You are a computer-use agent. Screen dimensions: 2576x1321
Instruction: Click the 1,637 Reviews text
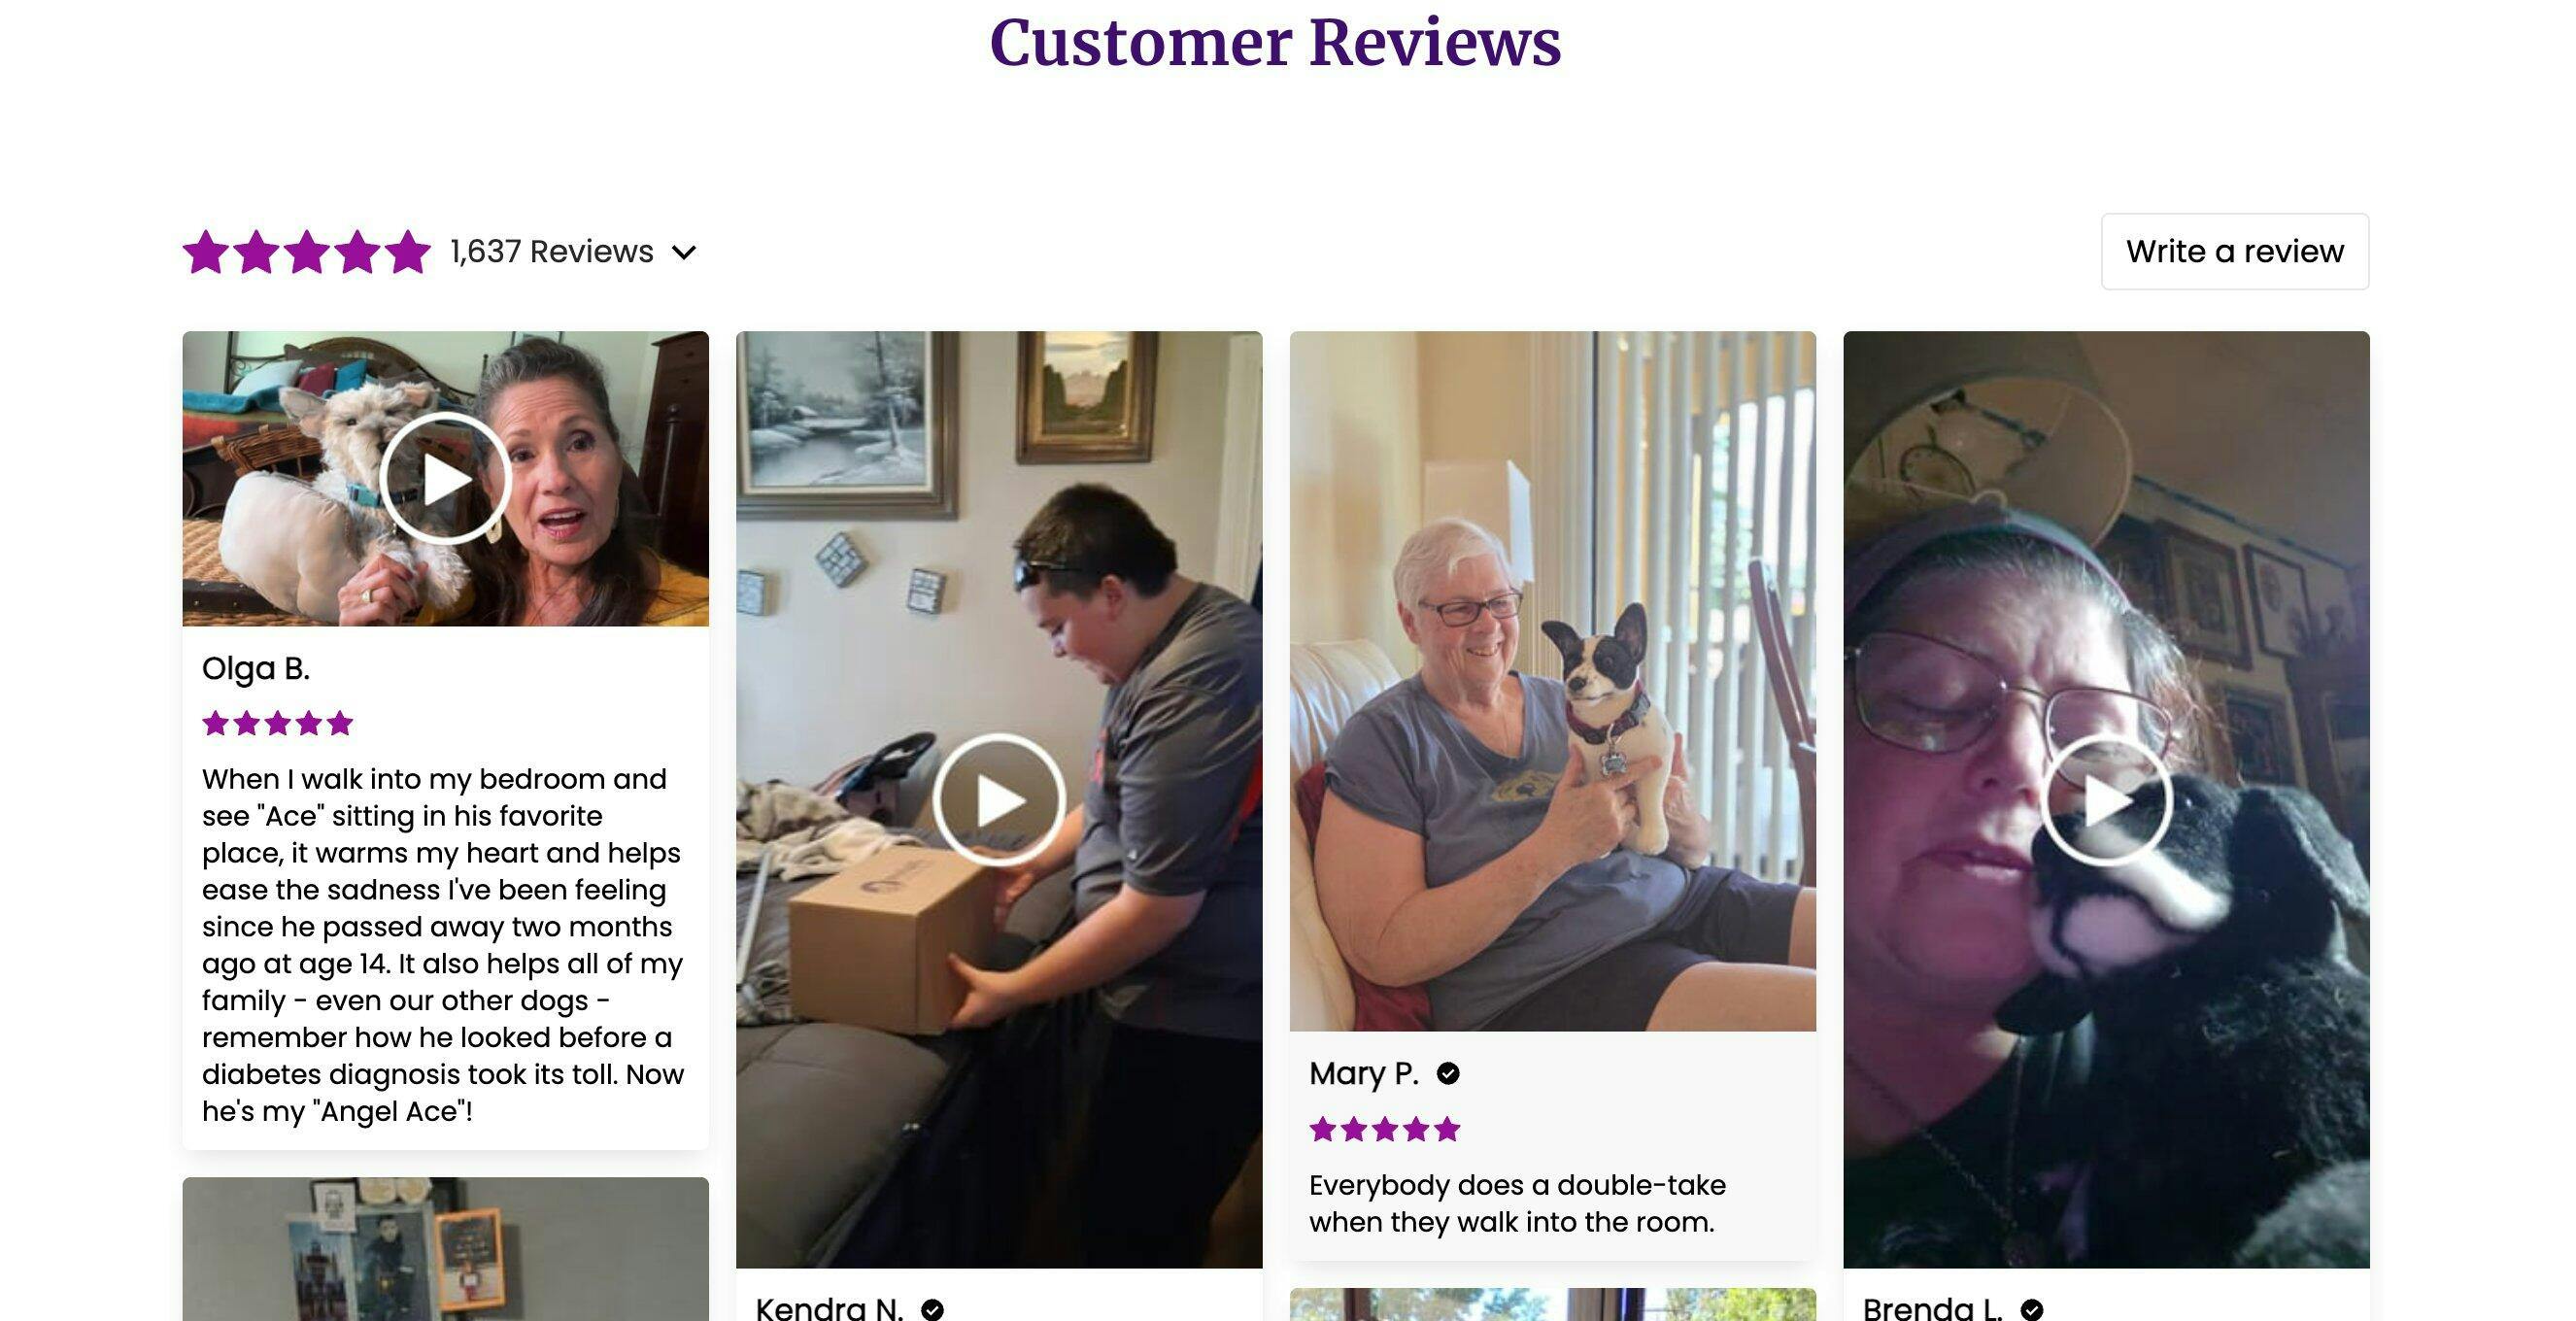pos(552,251)
